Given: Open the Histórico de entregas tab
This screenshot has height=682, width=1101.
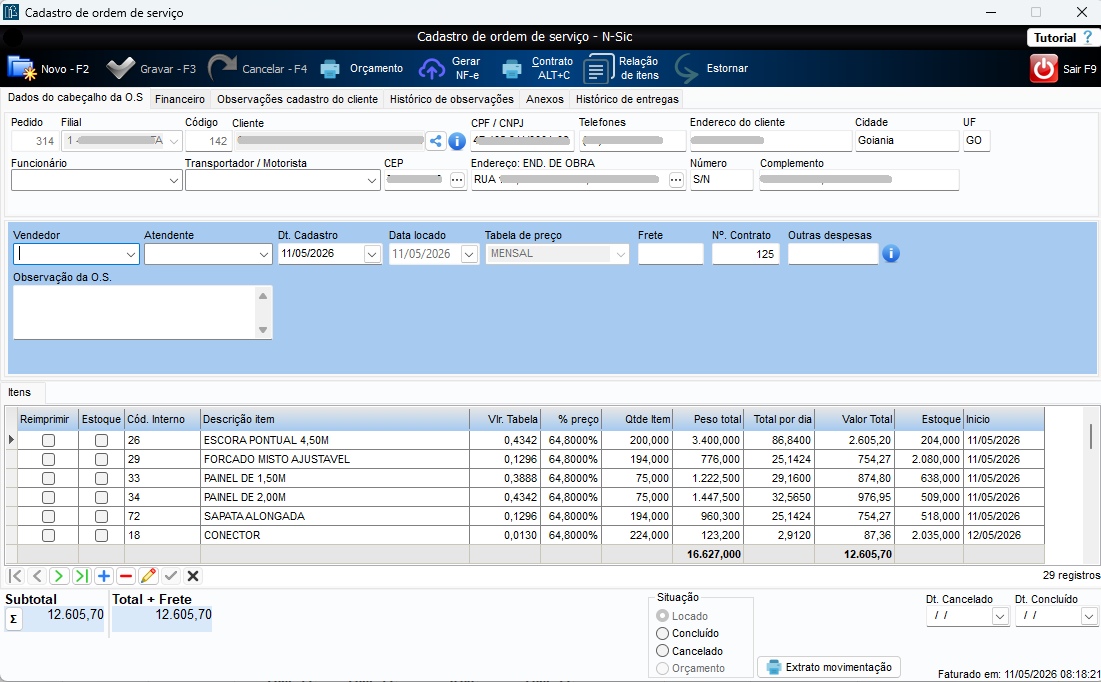Looking at the screenshot, I should point(627,99).
